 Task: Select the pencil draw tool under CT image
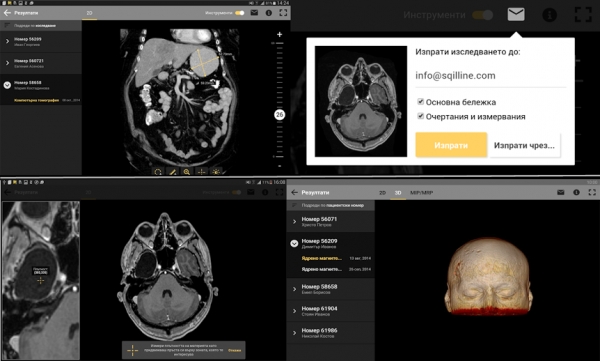[173, 172]
